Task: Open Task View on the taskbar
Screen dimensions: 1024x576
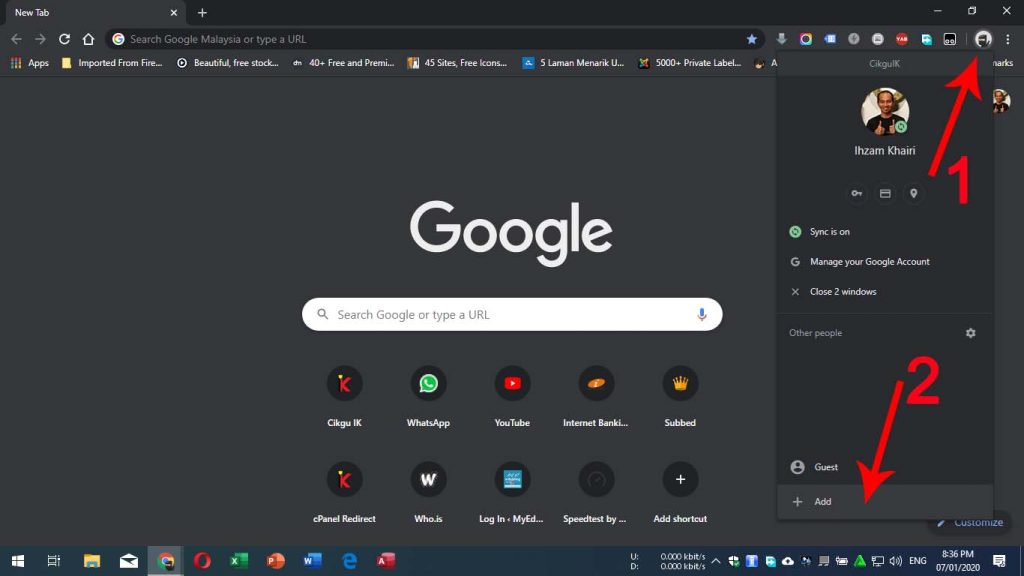Action: point(54,560)
